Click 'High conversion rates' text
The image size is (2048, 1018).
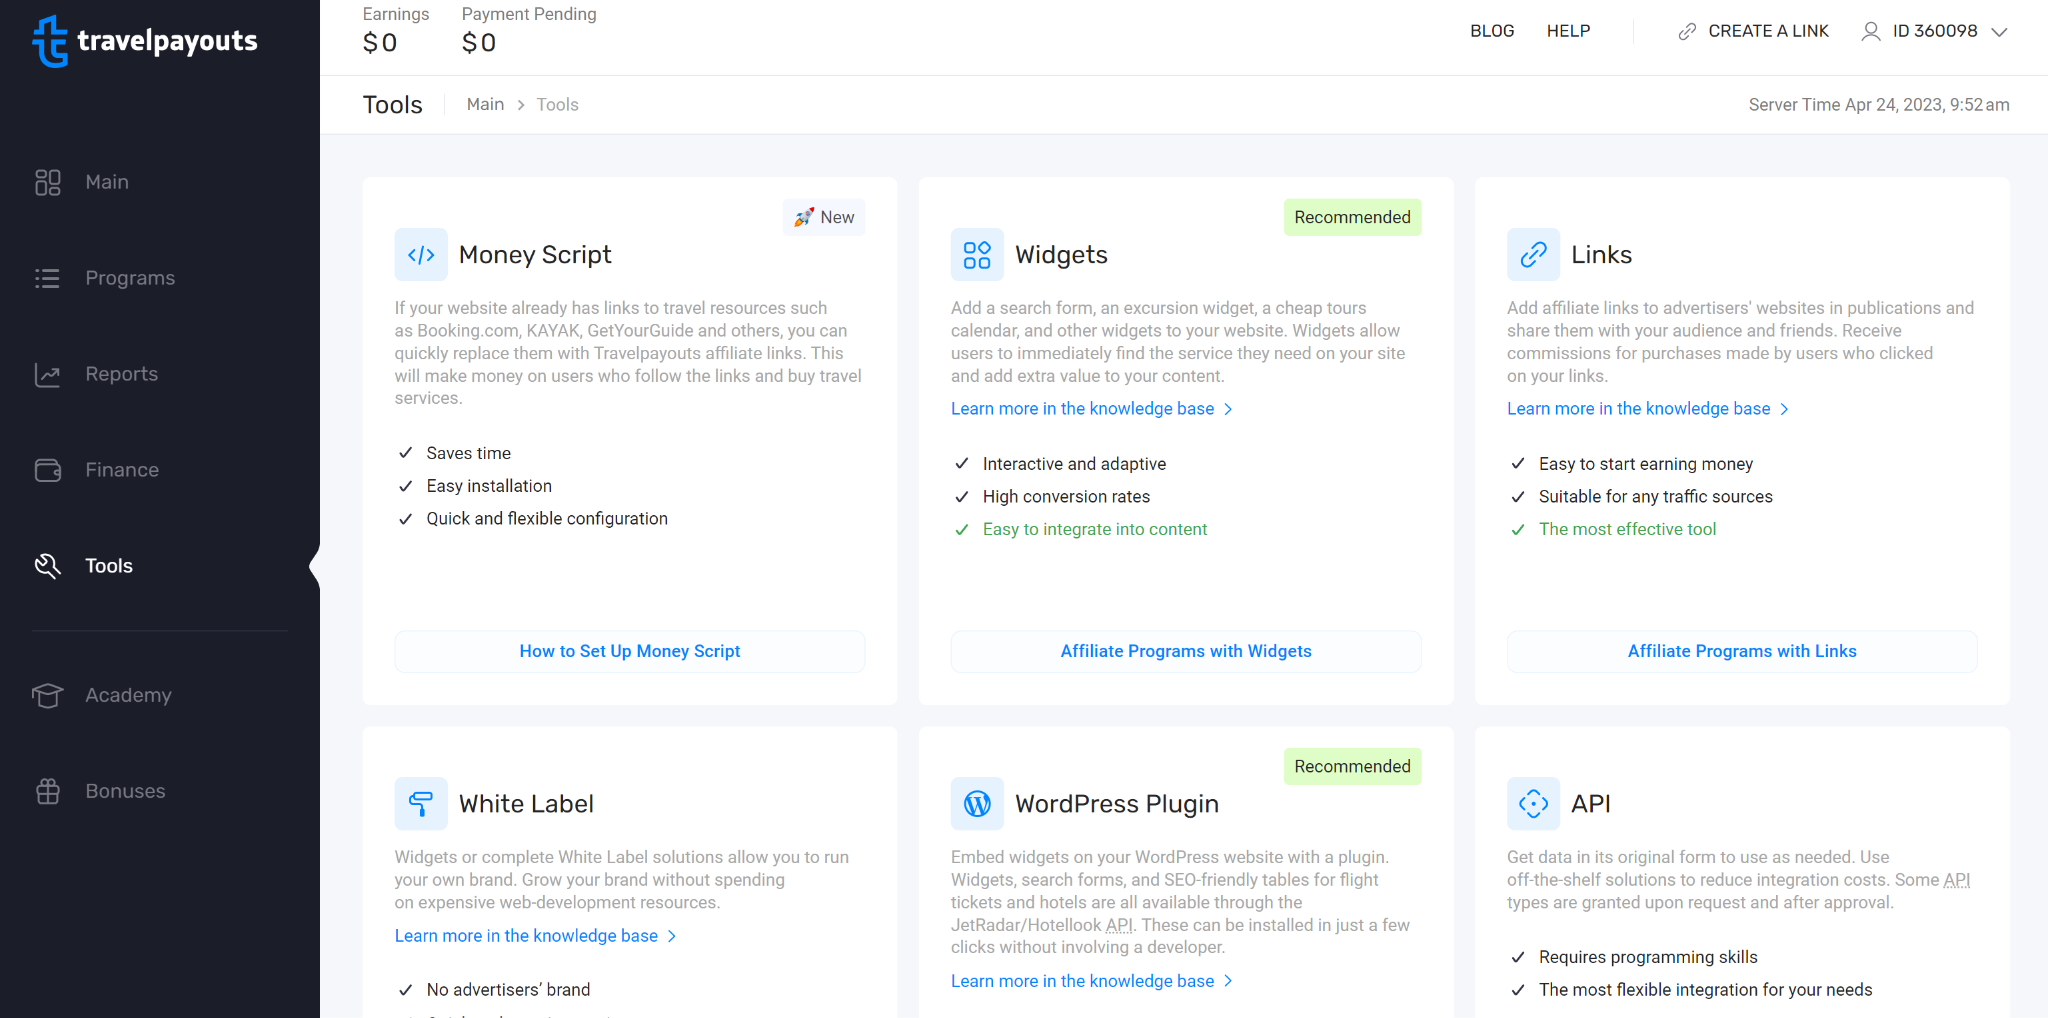click(x=1066, y=497)
